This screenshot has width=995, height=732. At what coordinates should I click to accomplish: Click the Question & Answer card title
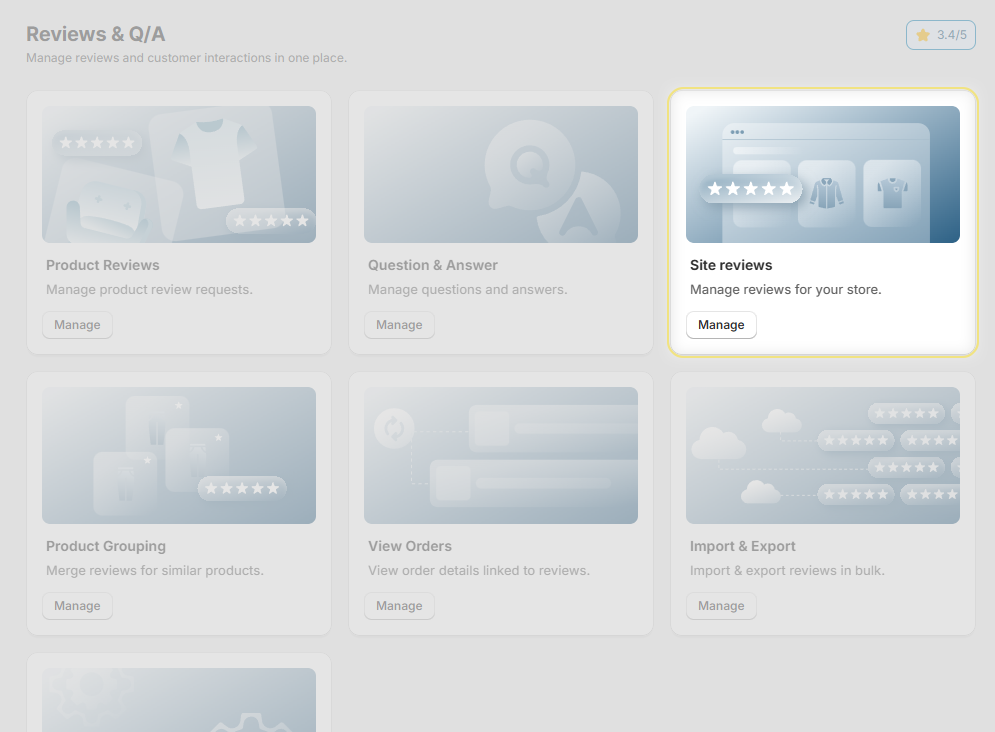(x=433, y=265)
